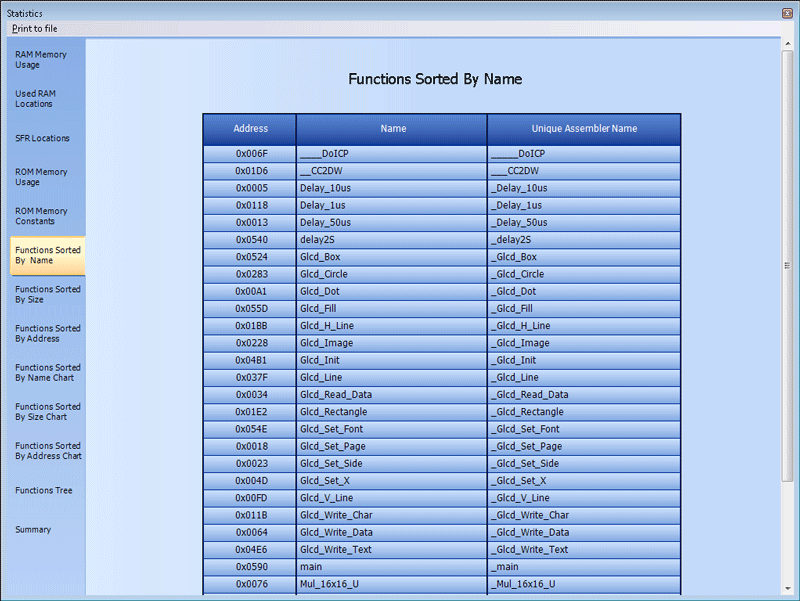Select address cell 0x04B1
The width and height of the screenshot is (800, 601).
[250, 361]
